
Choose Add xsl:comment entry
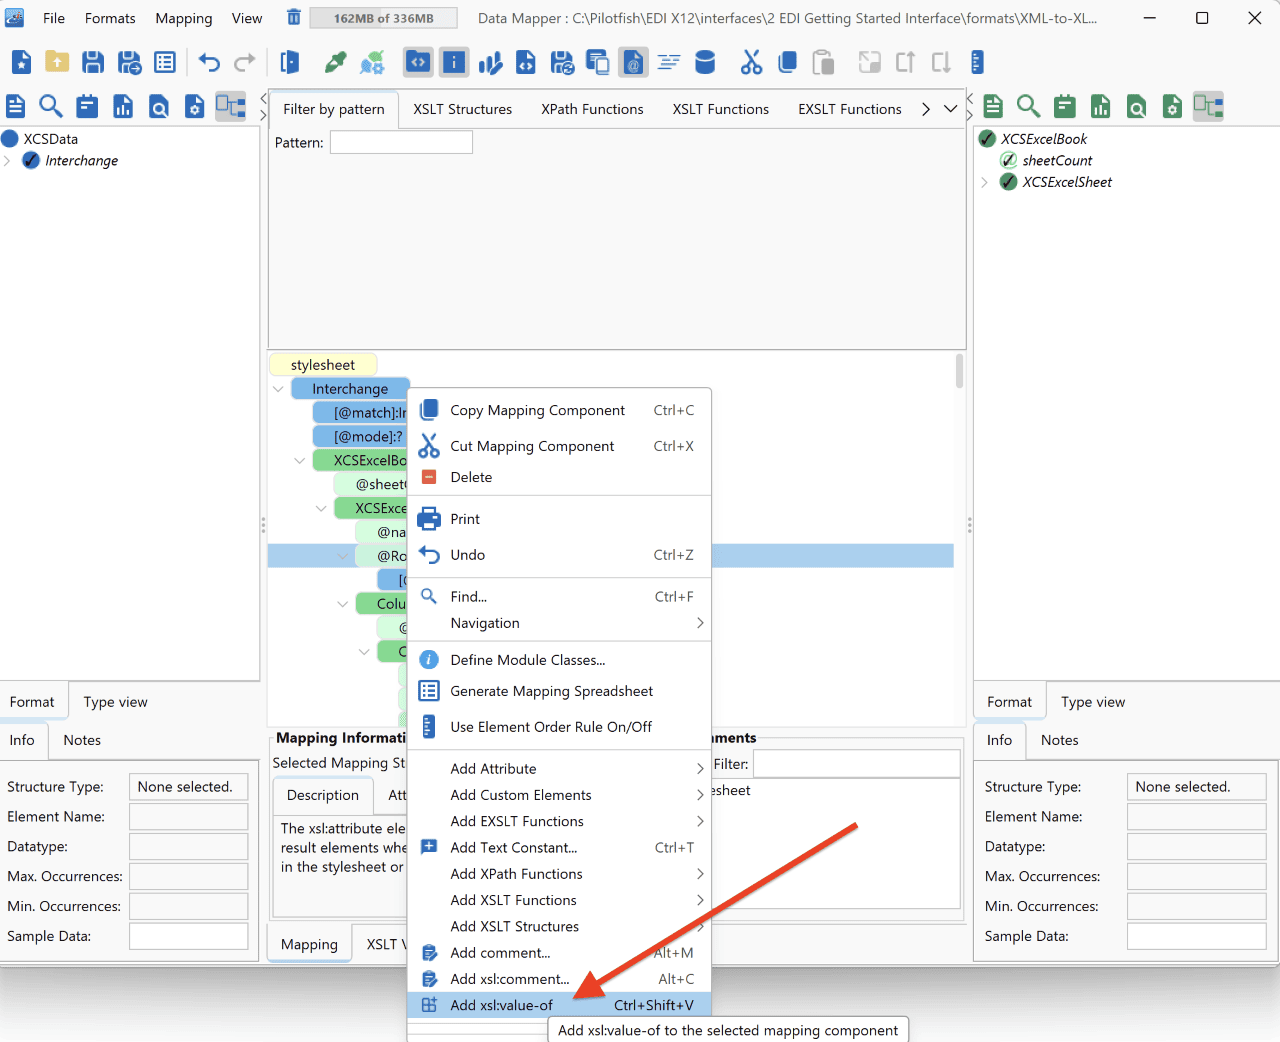[560, 979]
